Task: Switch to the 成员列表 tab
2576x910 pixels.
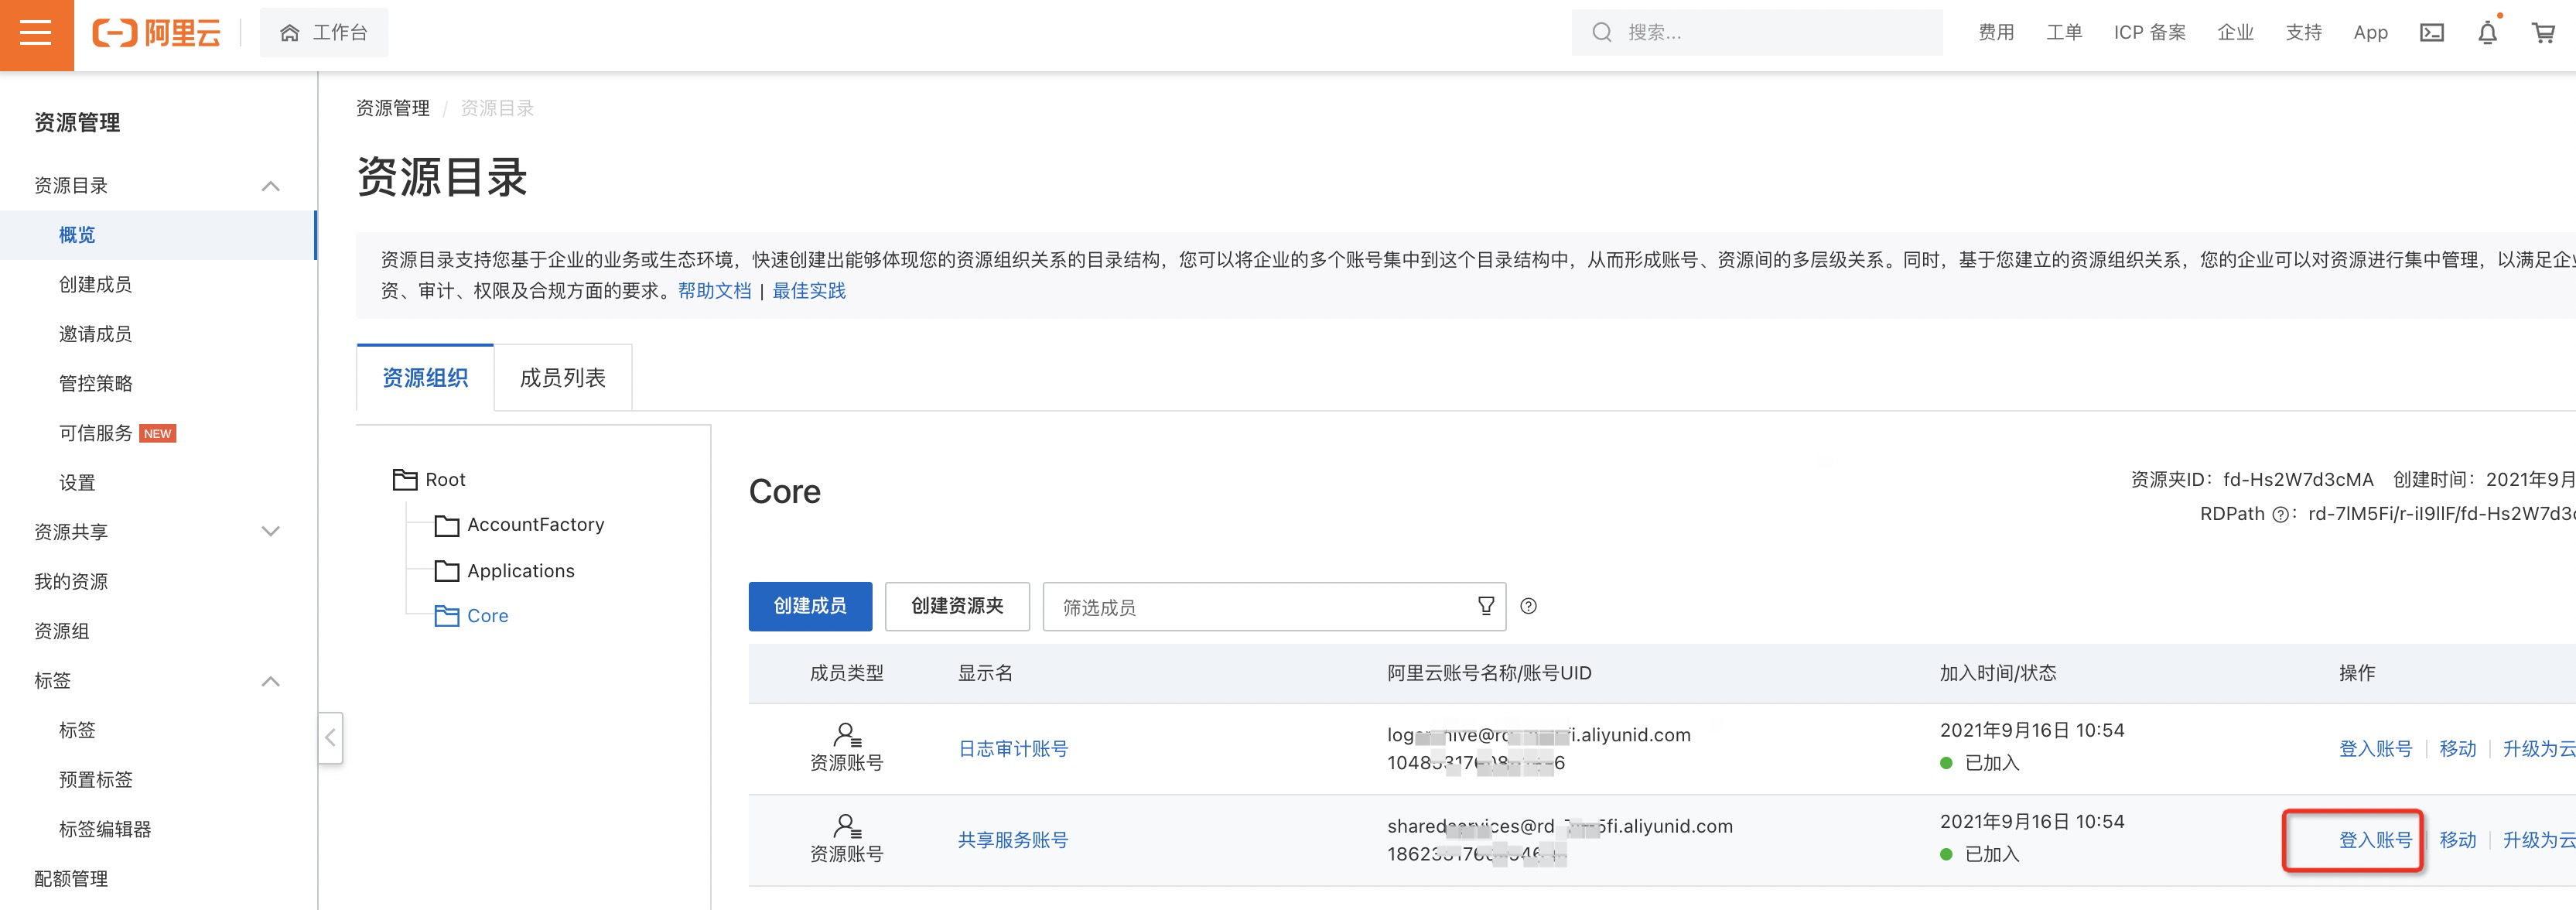Action: tap(562, 378)
